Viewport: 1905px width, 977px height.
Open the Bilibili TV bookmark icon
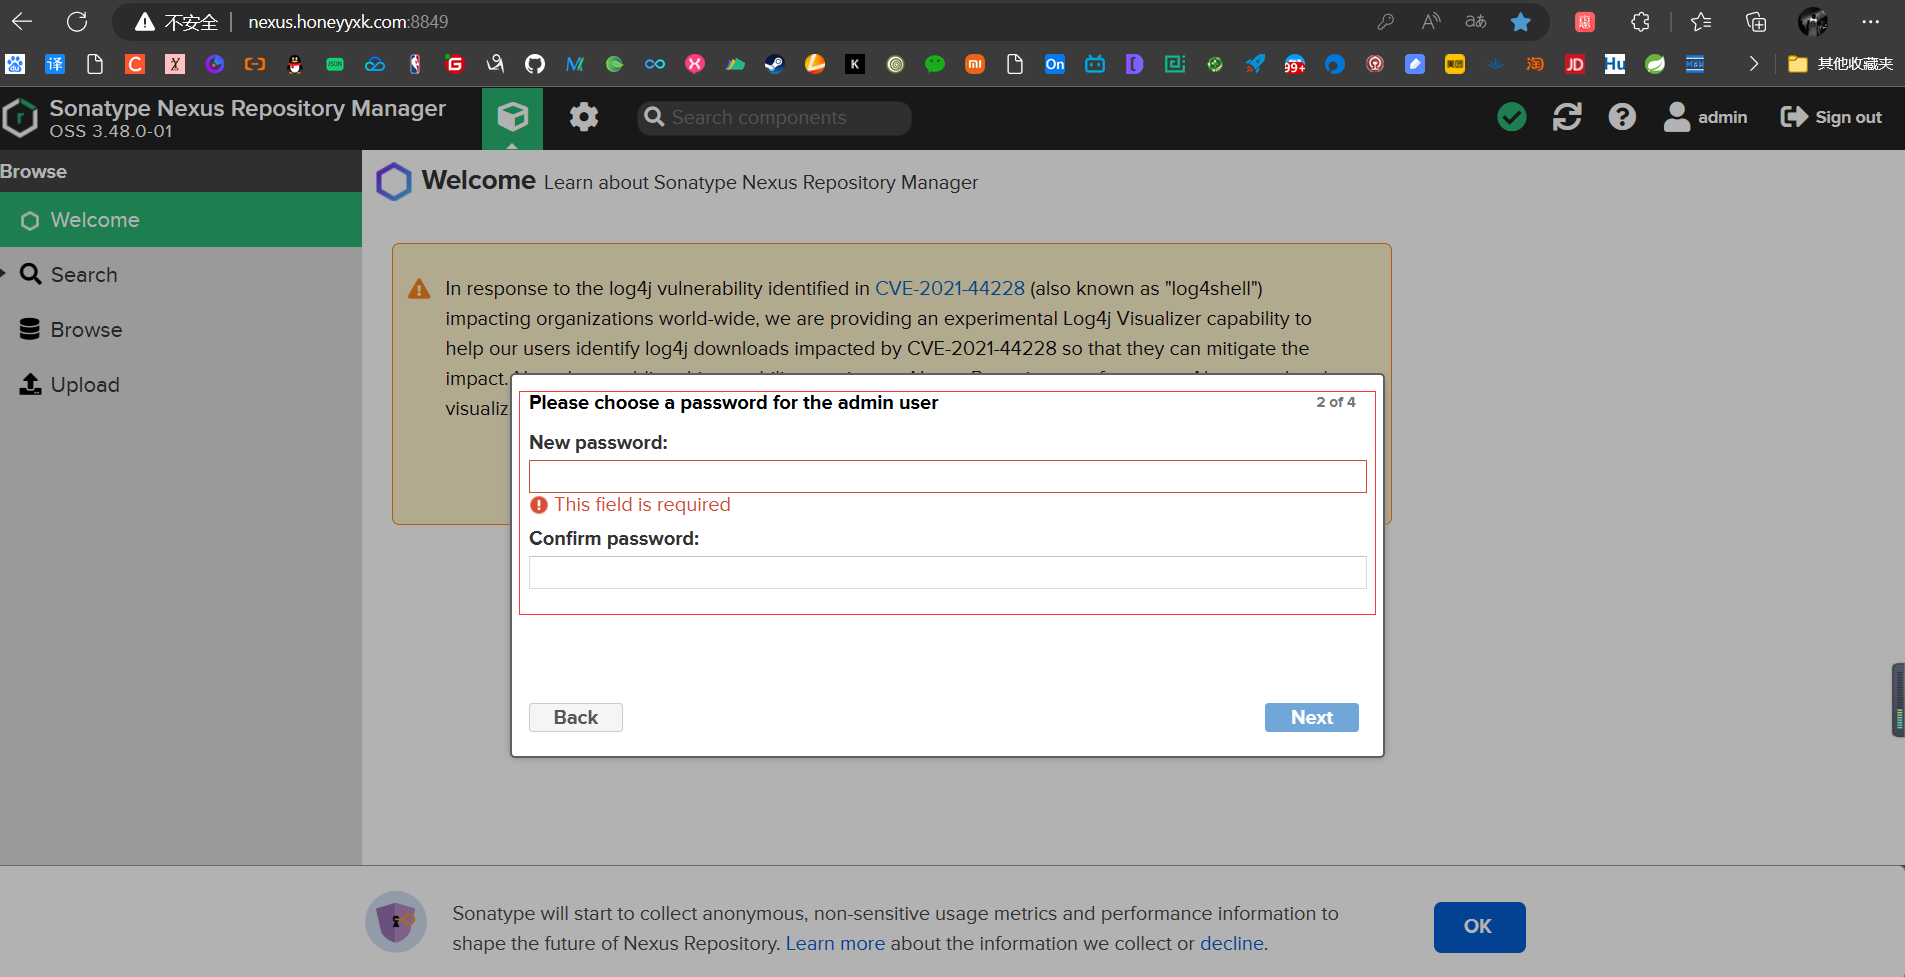(1095, 64)
